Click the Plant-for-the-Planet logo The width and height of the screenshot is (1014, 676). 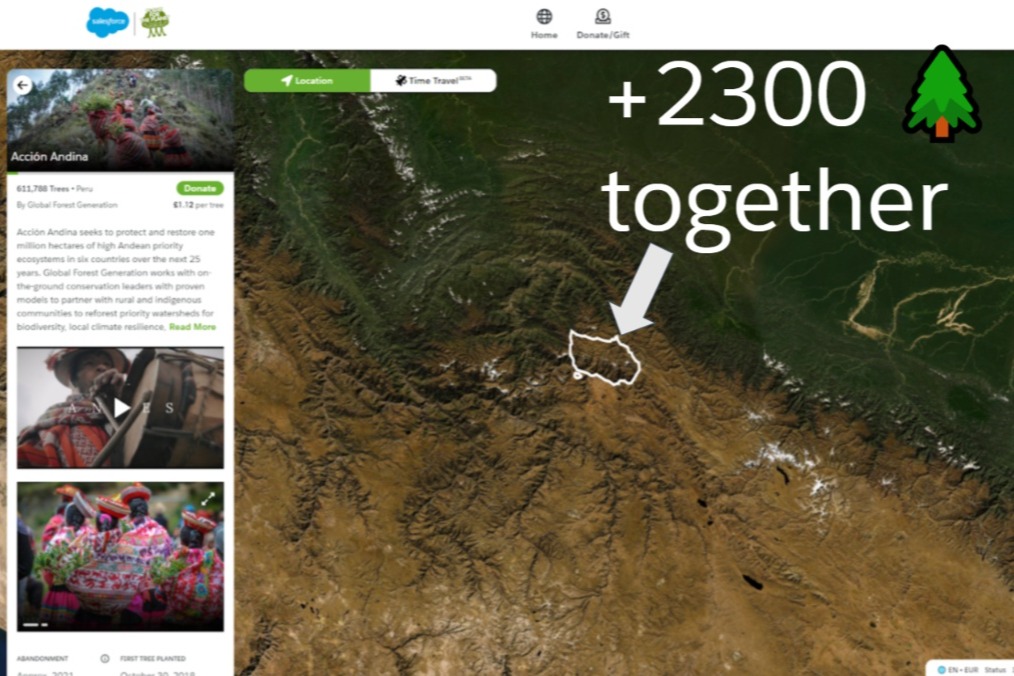(x=155, y=23)
